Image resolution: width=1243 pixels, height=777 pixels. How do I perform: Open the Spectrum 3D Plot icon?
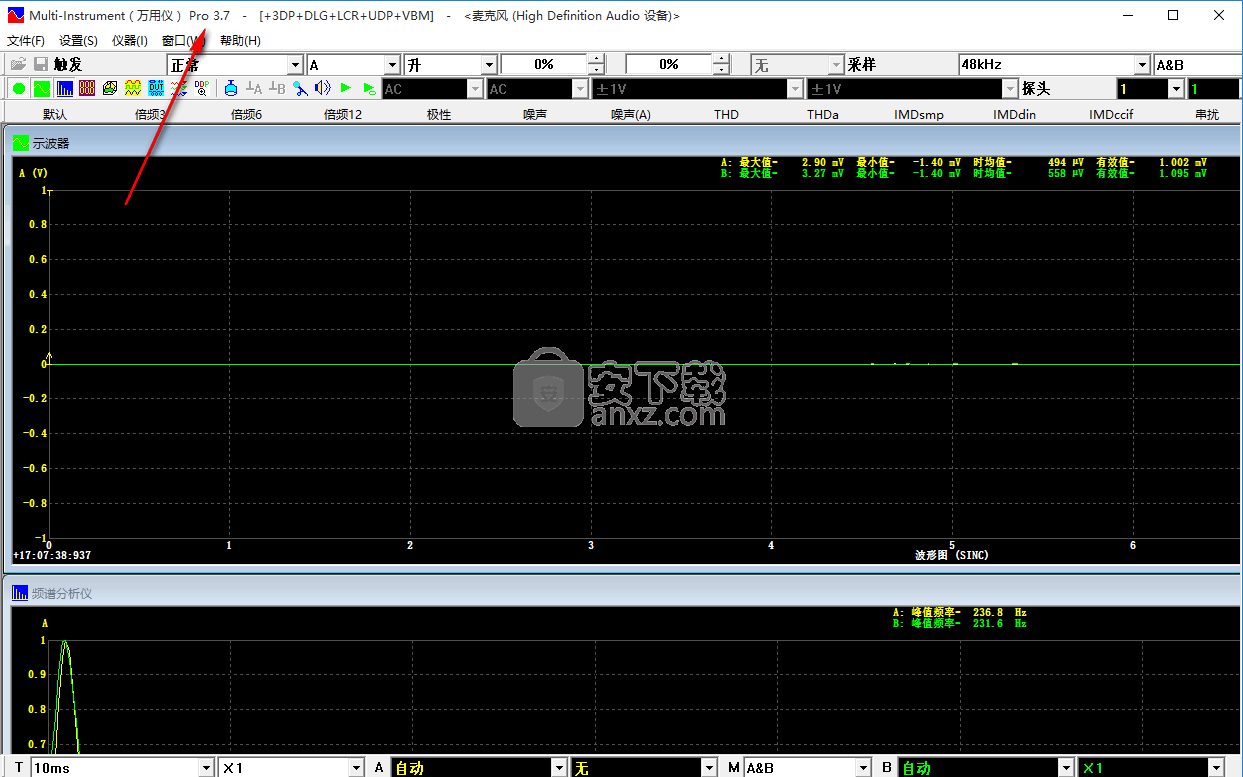(x=110, y=89)
